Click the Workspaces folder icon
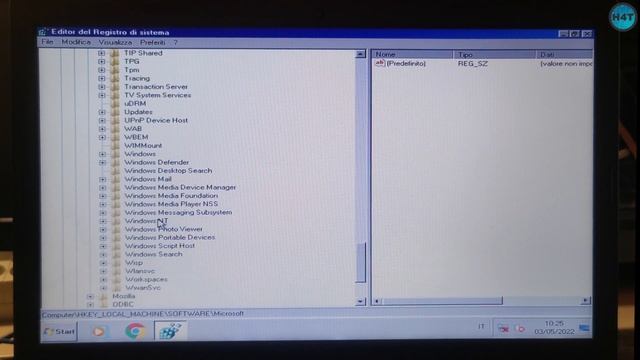Image resolution: width=640 pixels, height=360 pixels. (x=117, y=280)
